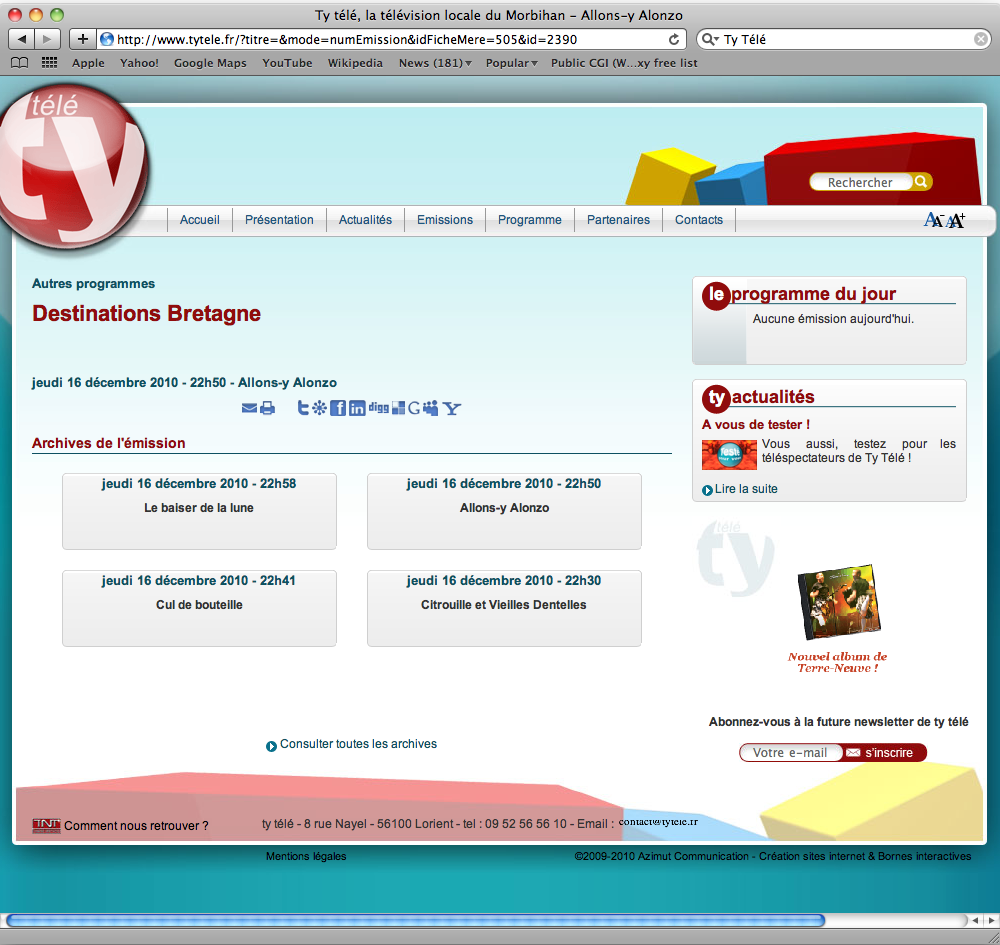Open the Yahoo! bookmark
Screen dimensions: 1000x945
pyautogui.click(x=139, y=63)
